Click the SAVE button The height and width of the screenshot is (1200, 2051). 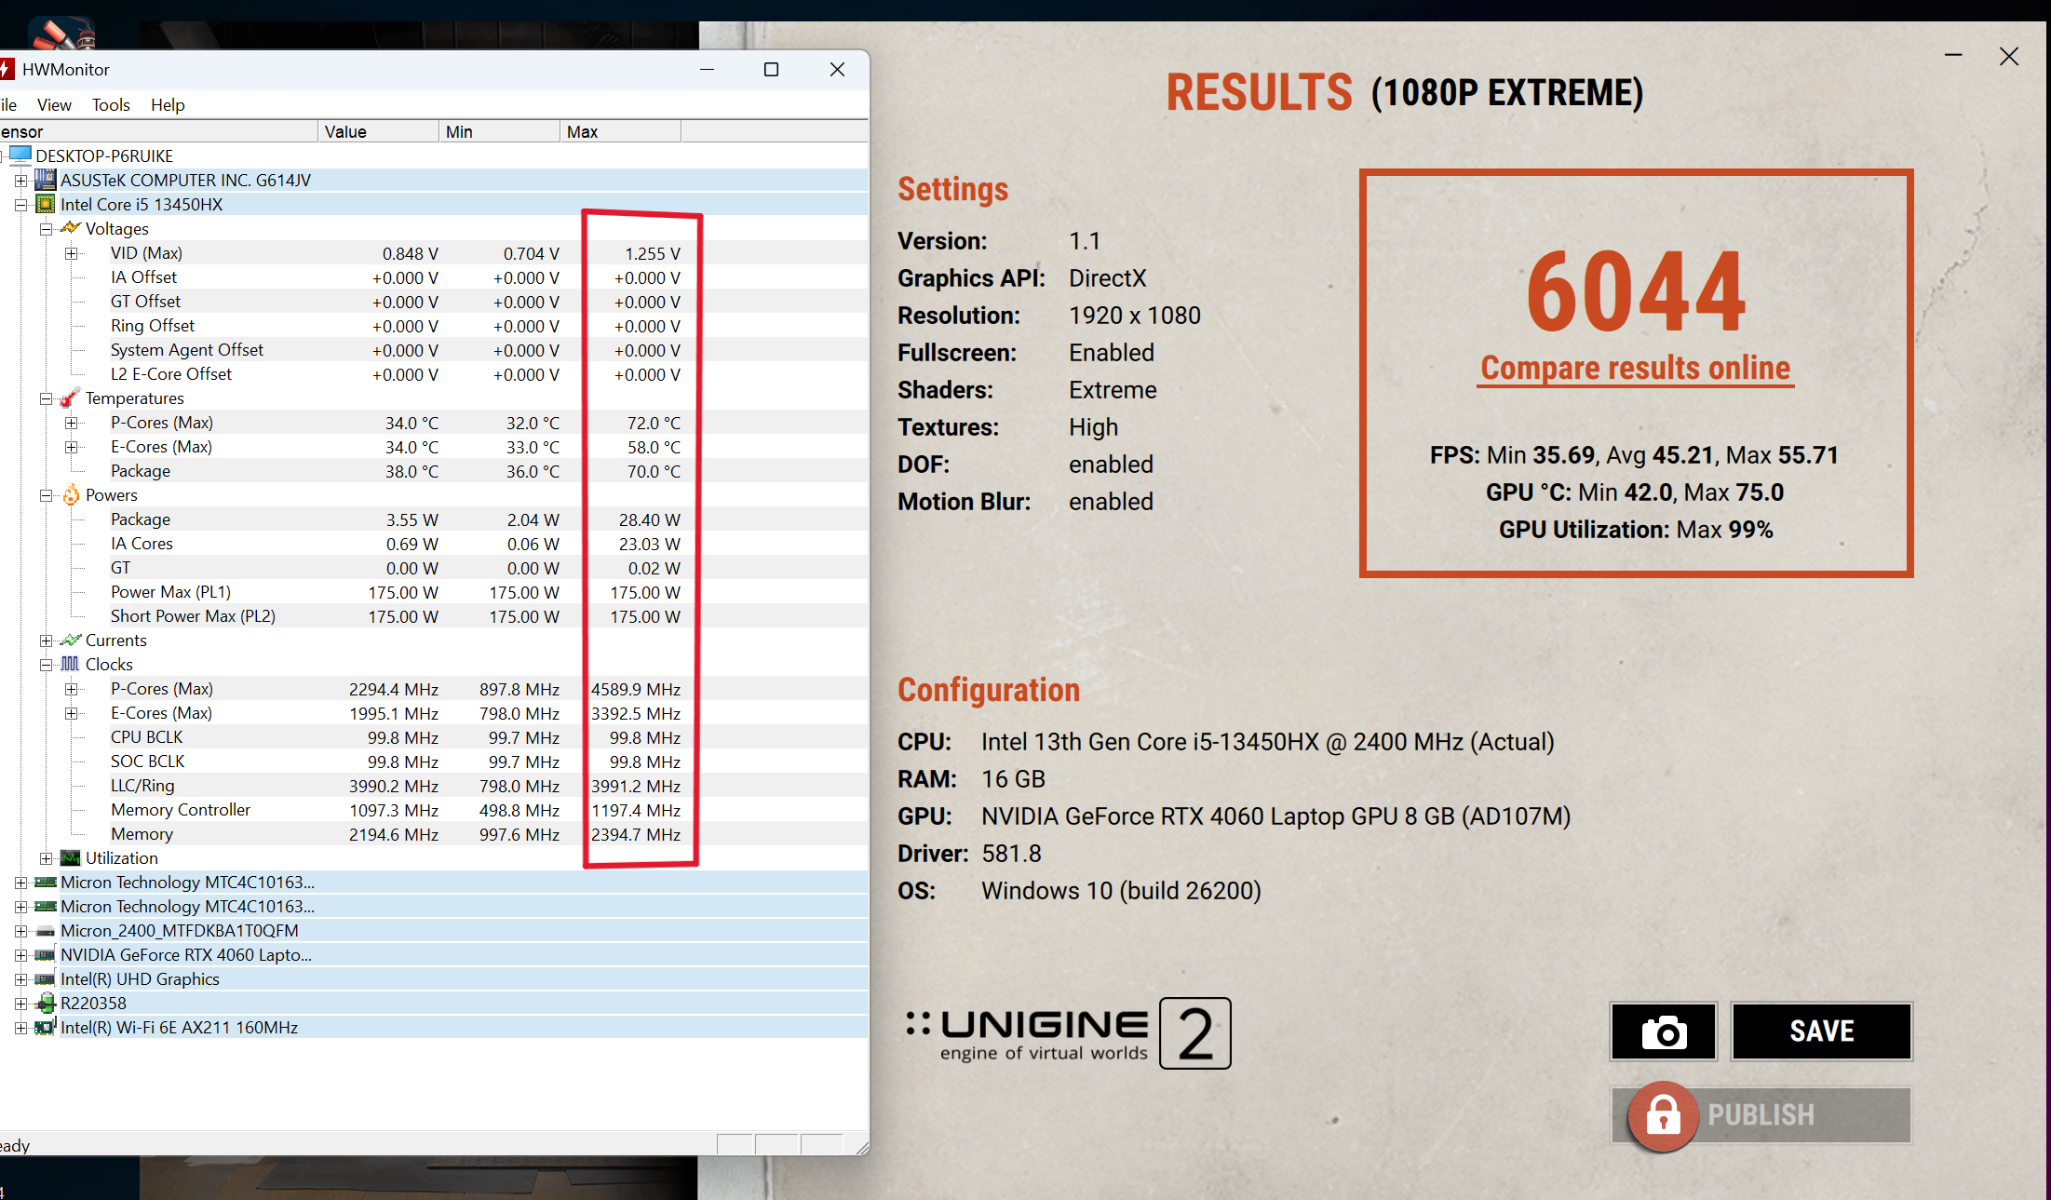(x=1821, y=1031)
